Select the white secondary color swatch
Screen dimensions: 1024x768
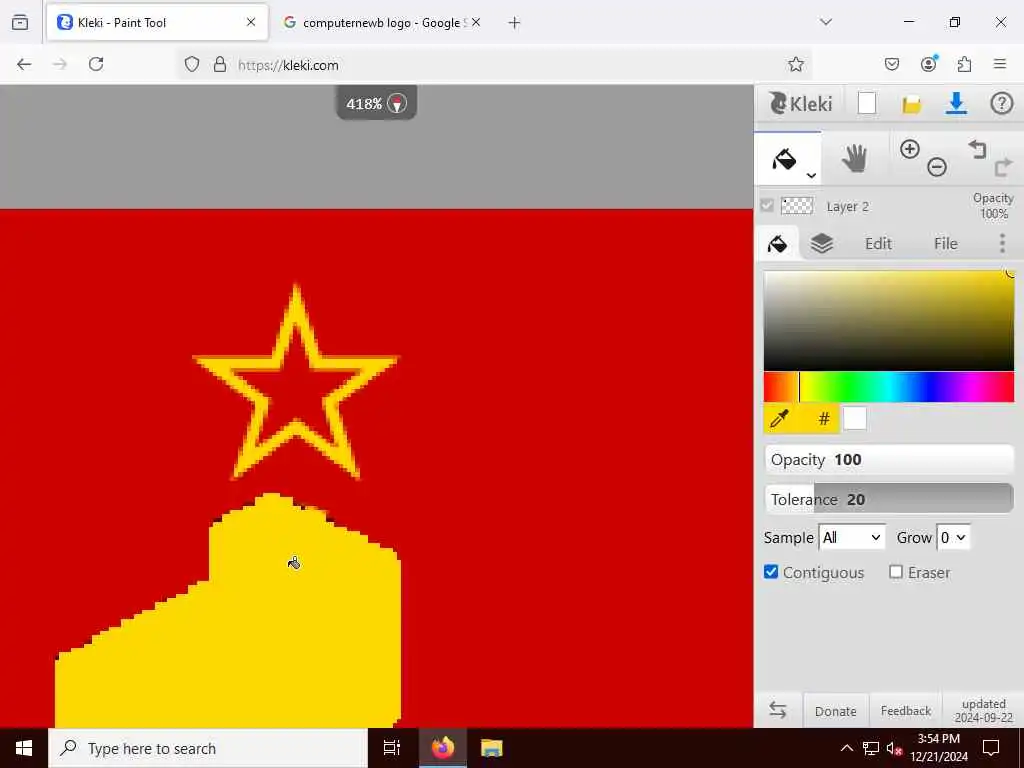point(855,419)
